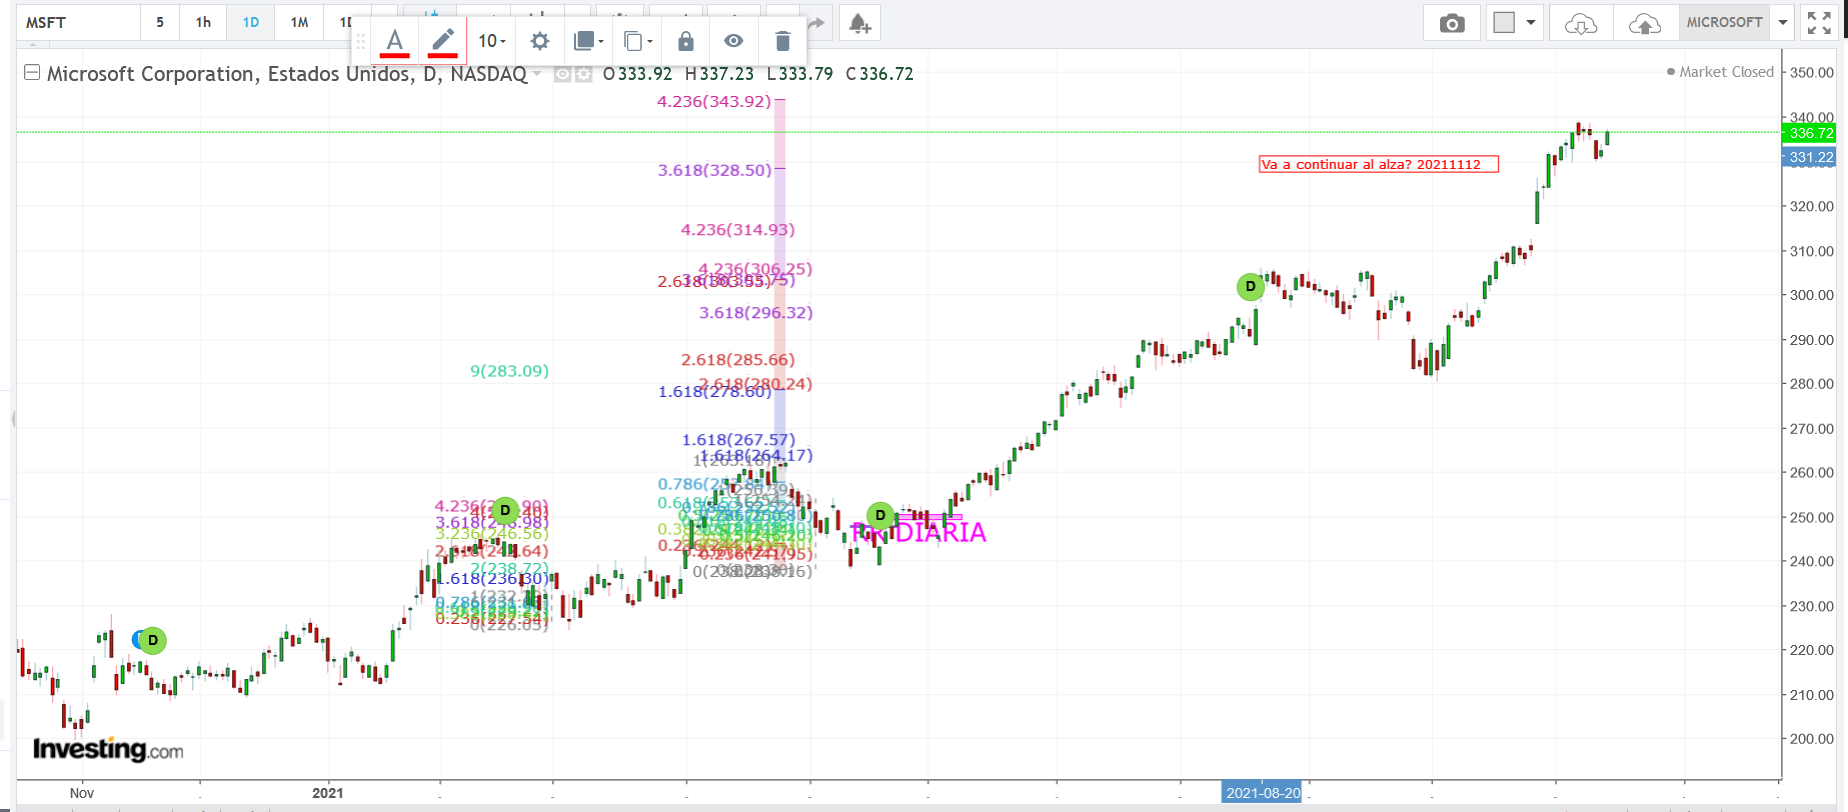The image size is (1848, 812).
Task: Grab the floating toolbar drag handle
Action: tap(362, 41)
